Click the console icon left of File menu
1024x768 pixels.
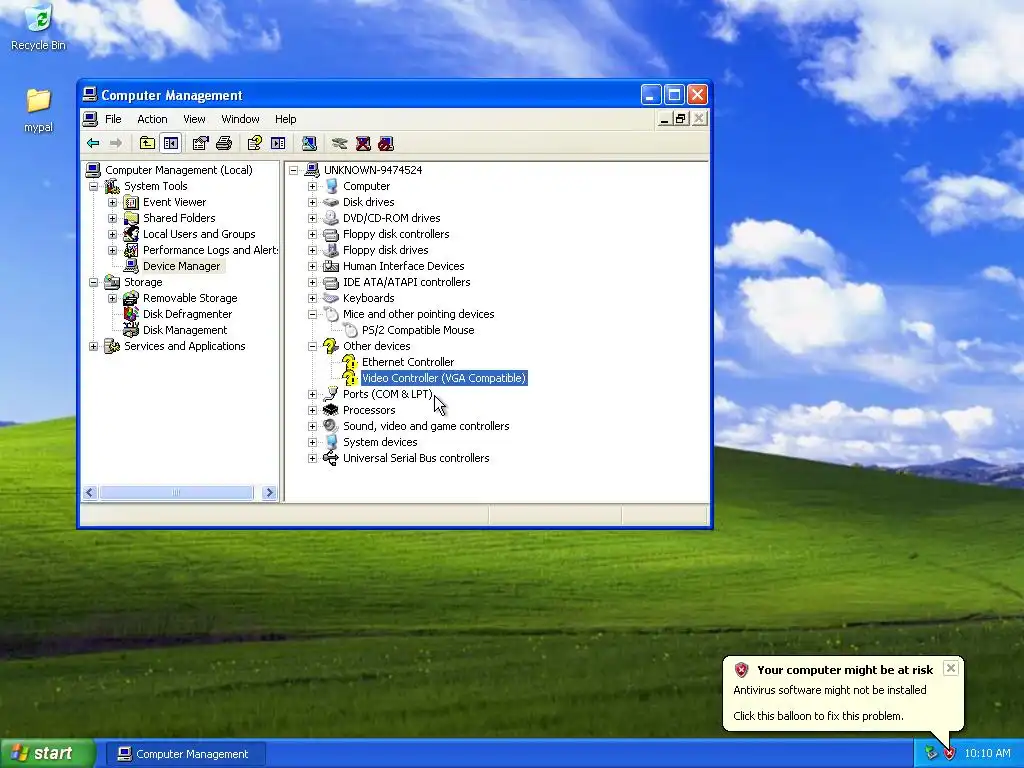click(90, 119)
